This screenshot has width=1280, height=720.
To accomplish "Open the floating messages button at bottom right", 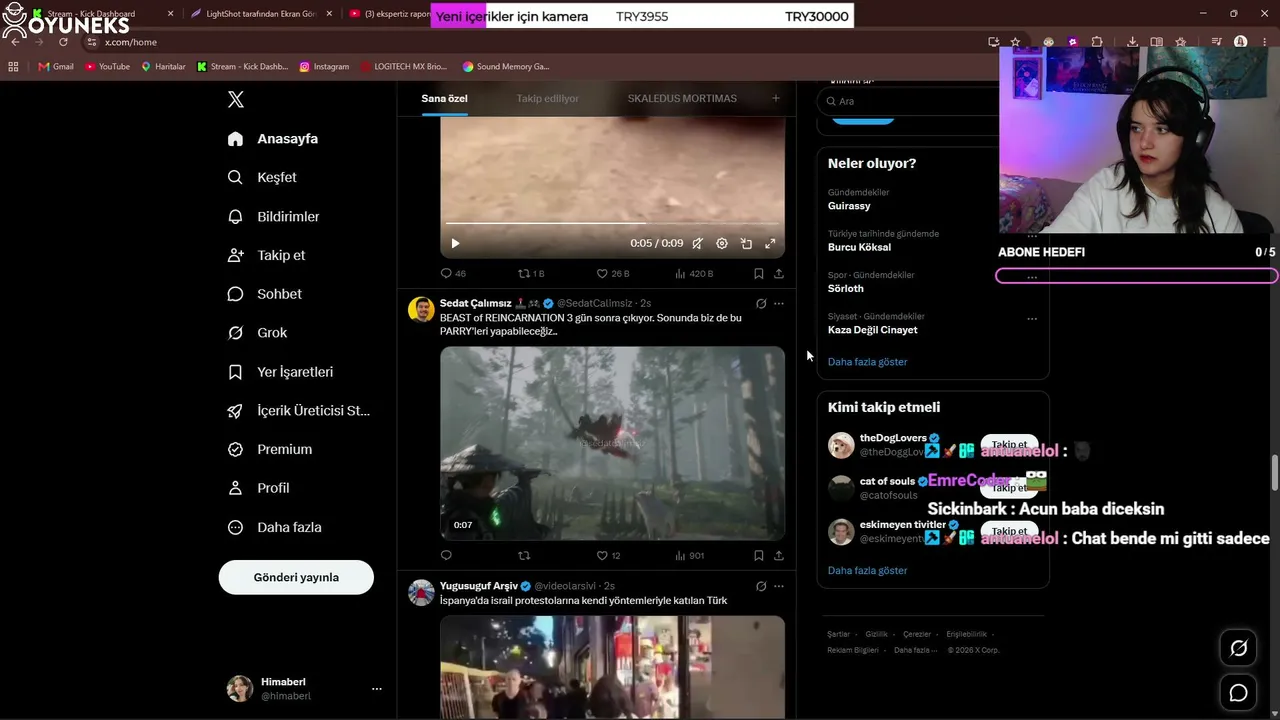I will point(1238,692).
